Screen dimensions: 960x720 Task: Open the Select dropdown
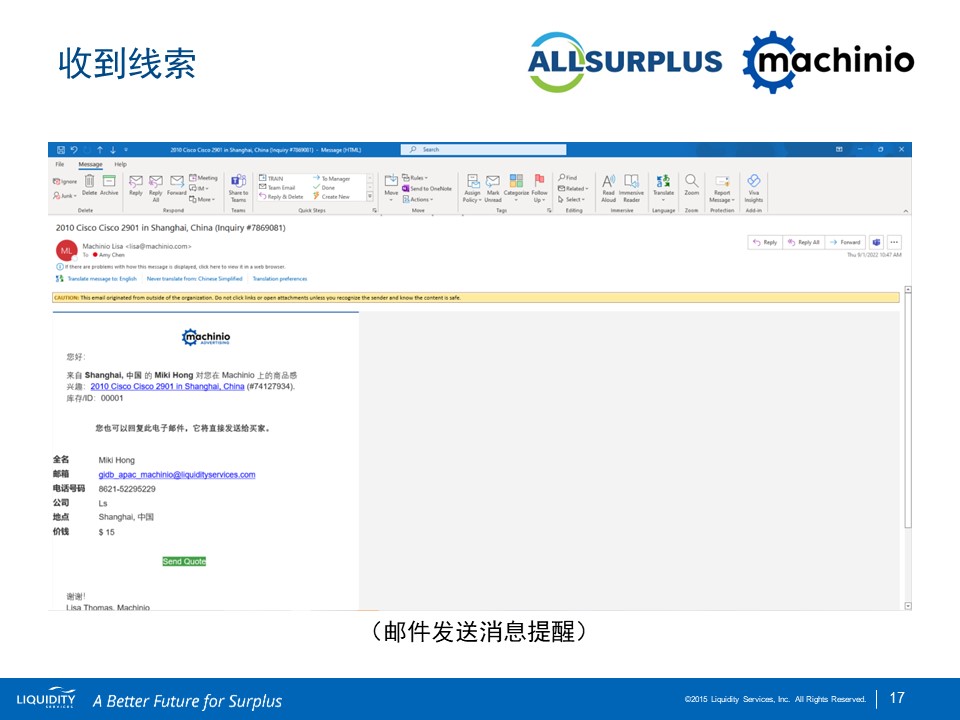pos(571,199)
